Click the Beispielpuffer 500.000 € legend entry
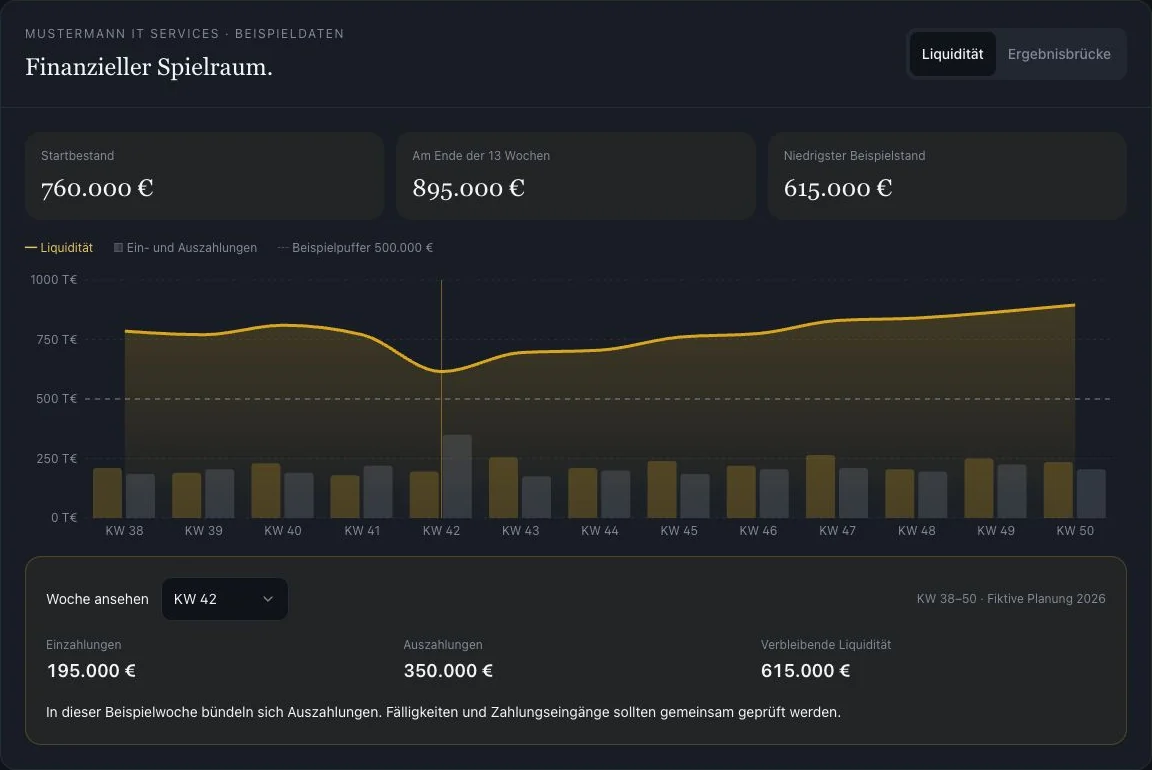 [355, 248]
